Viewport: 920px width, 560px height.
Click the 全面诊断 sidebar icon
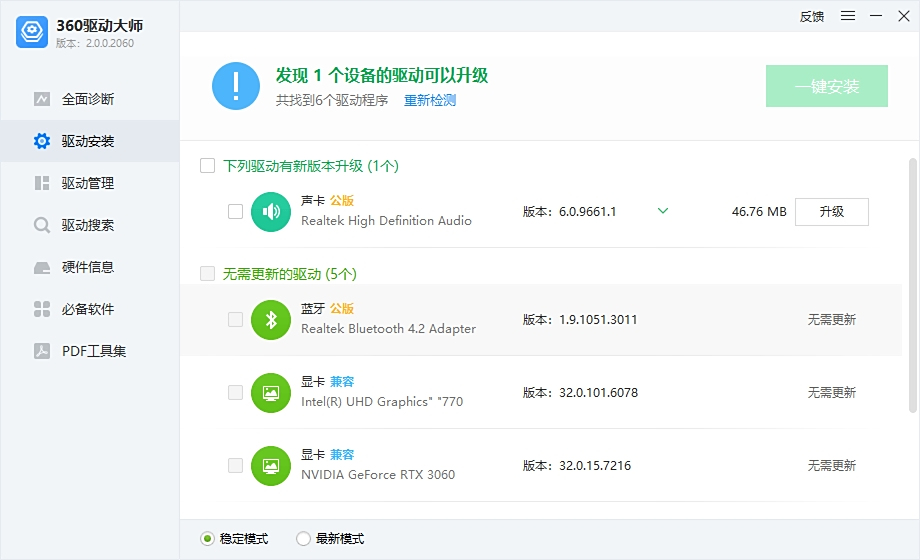pyautogui.click(x=42, y=99)
